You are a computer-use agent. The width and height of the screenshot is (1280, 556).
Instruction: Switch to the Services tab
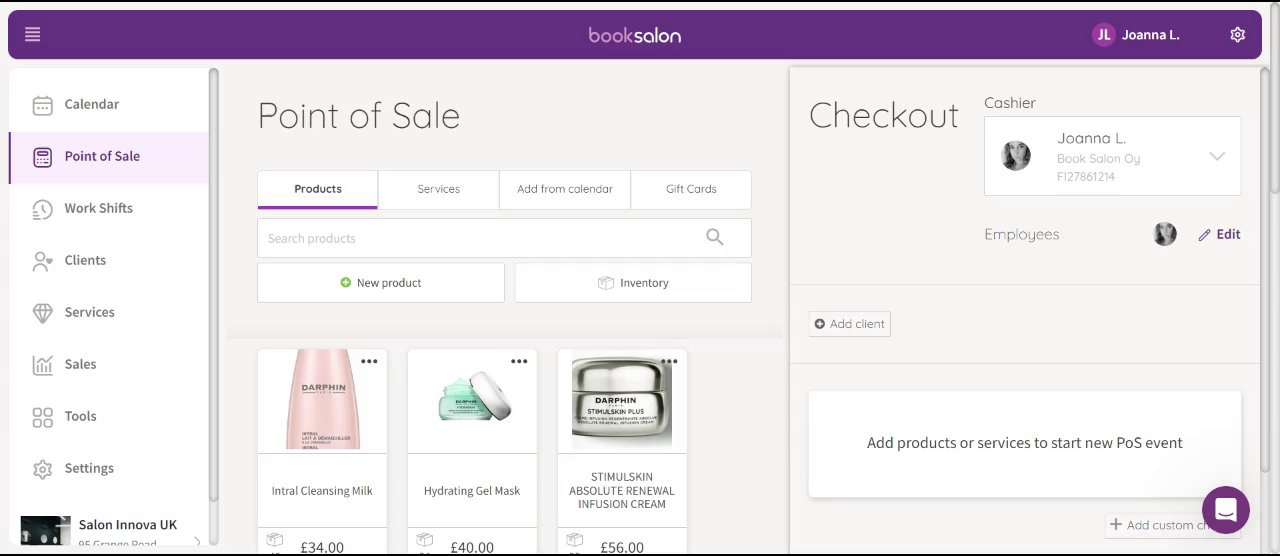tap(438, 189)
